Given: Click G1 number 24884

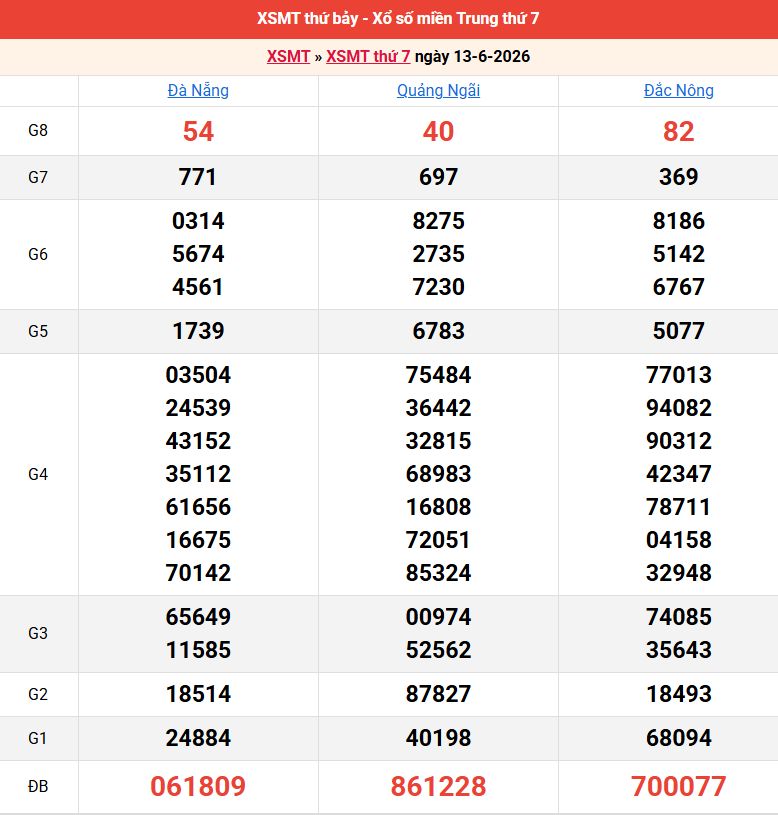Looking at the screenshot, I should click(x=198, y=738).
